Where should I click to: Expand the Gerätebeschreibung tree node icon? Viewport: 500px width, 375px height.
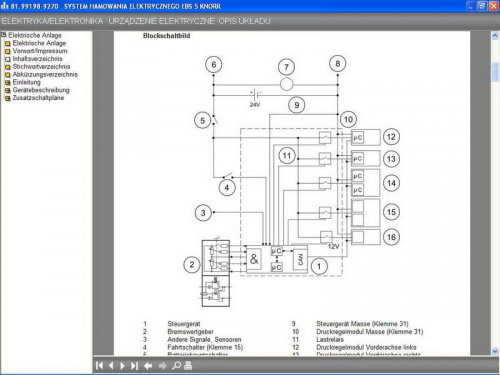pyautogui.click(x=8, y=90)
